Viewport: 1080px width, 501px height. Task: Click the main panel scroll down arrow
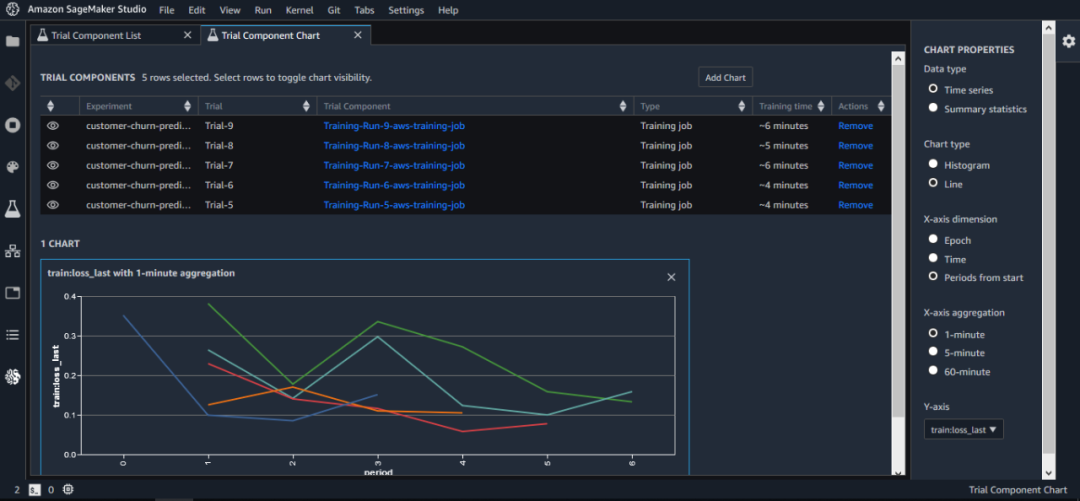click(x=897, y=471)
